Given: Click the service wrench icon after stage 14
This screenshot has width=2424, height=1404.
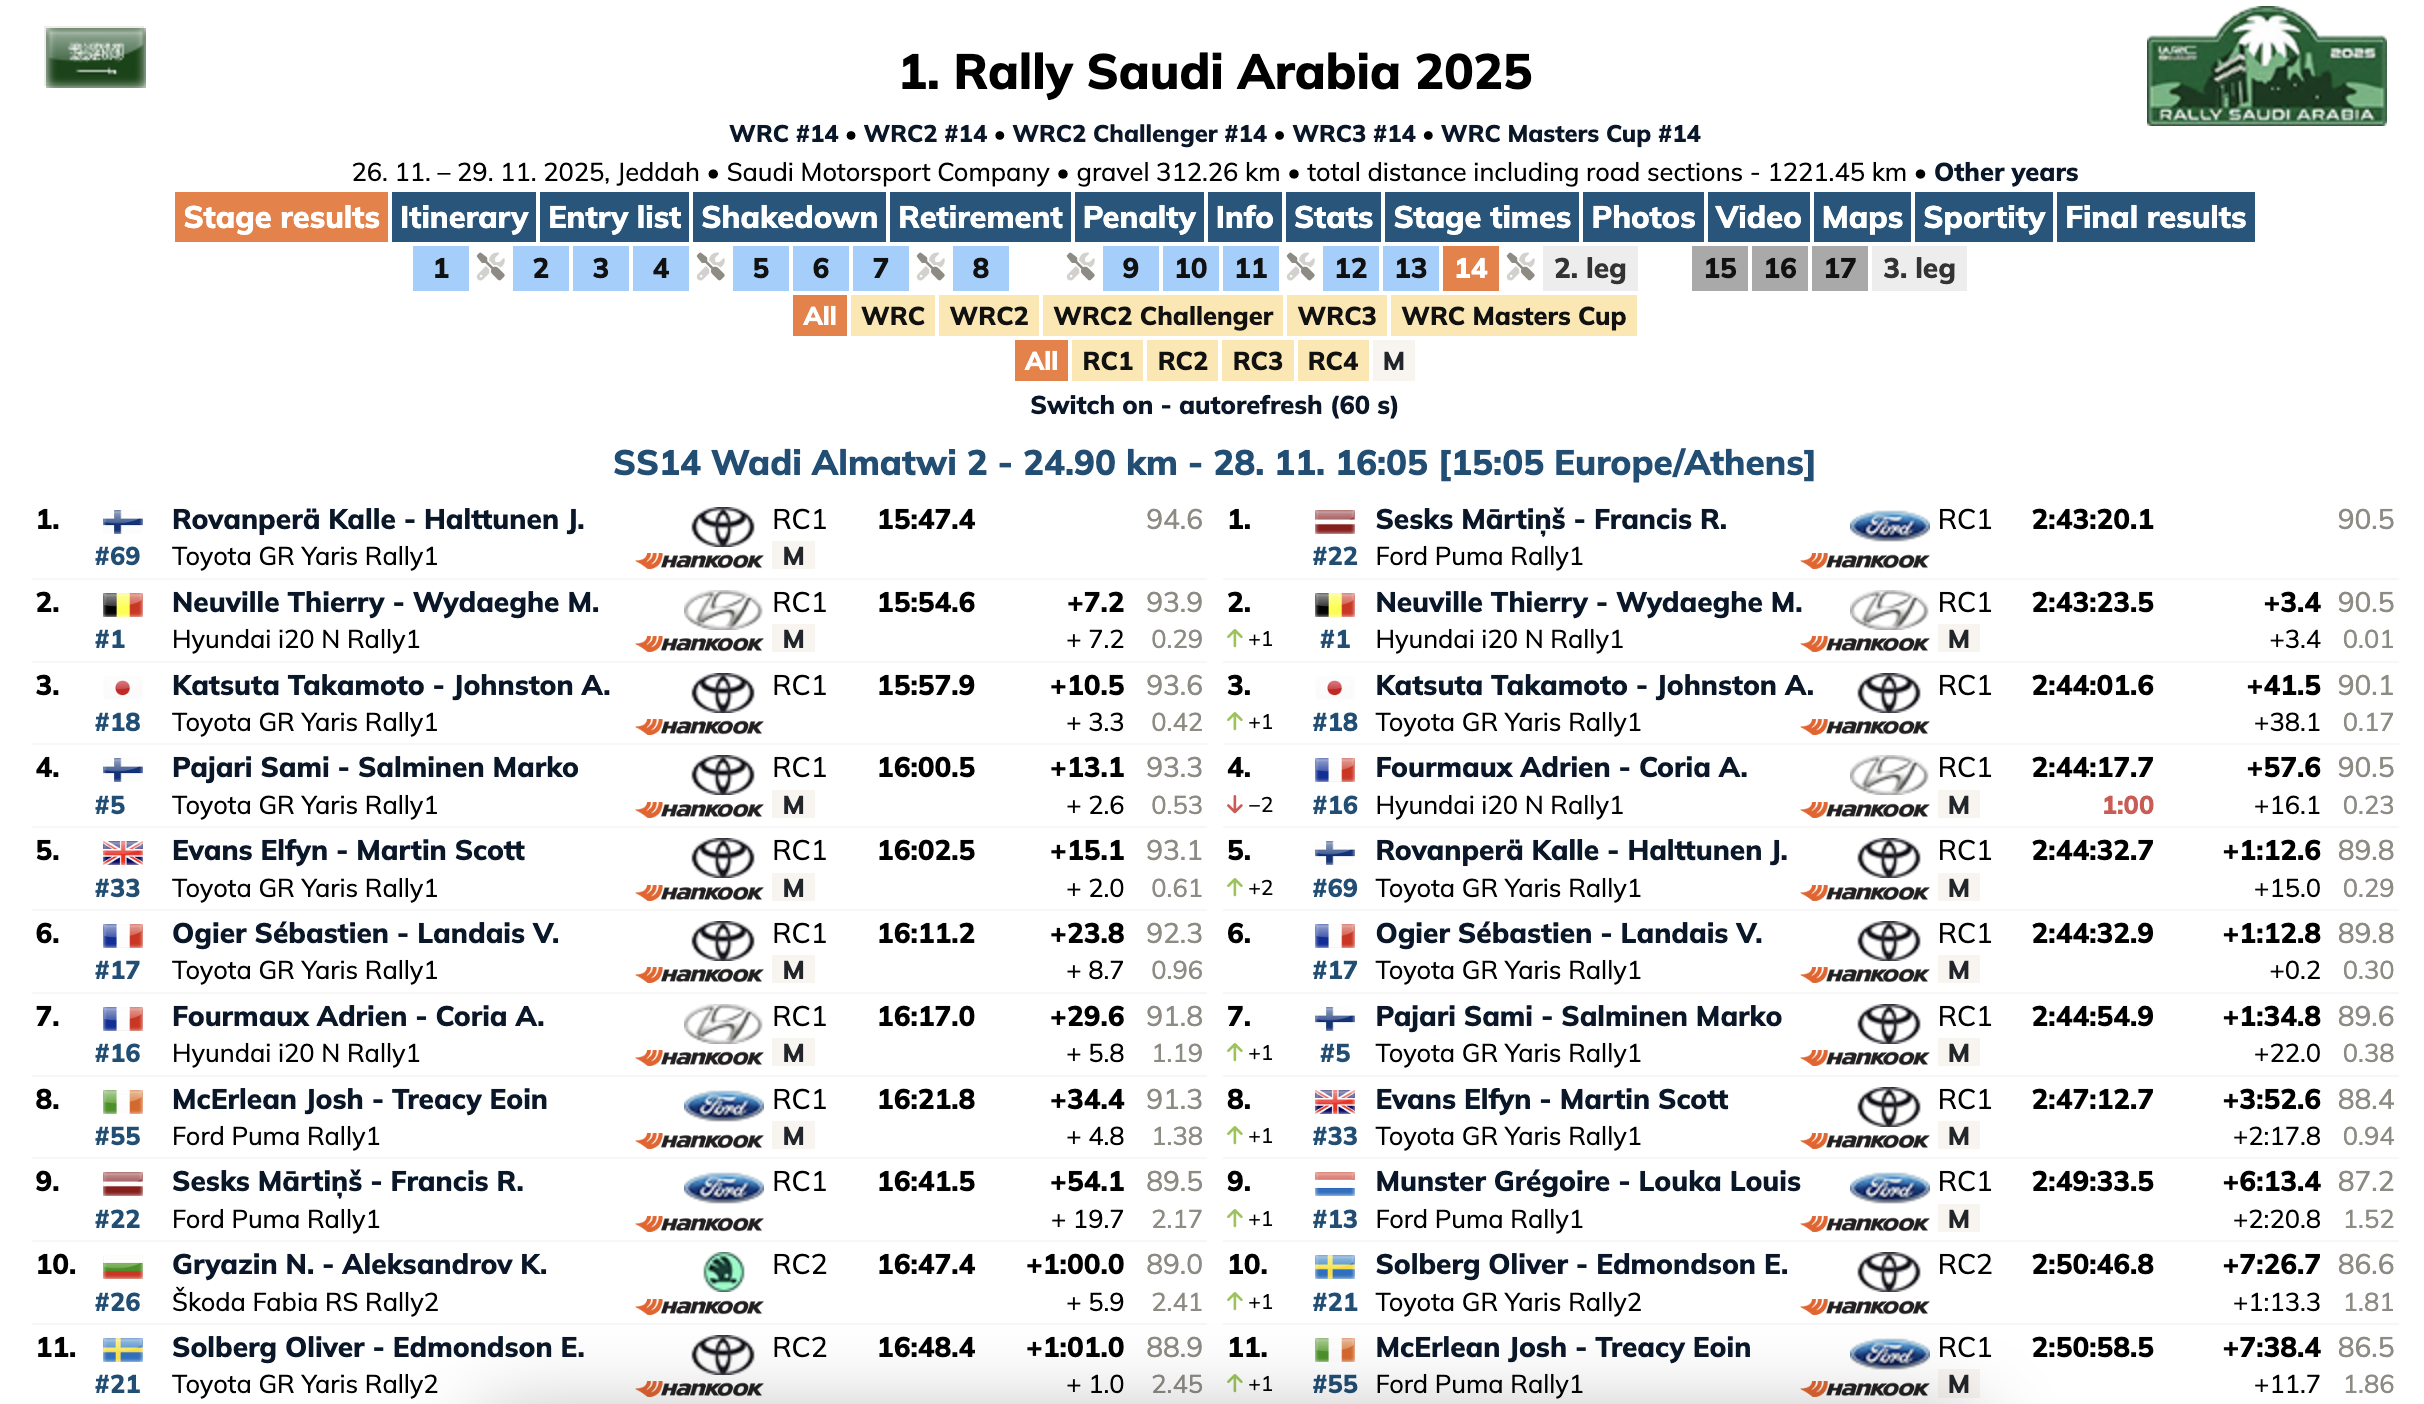Looking at the screenshot, I should coord(1520,268).
